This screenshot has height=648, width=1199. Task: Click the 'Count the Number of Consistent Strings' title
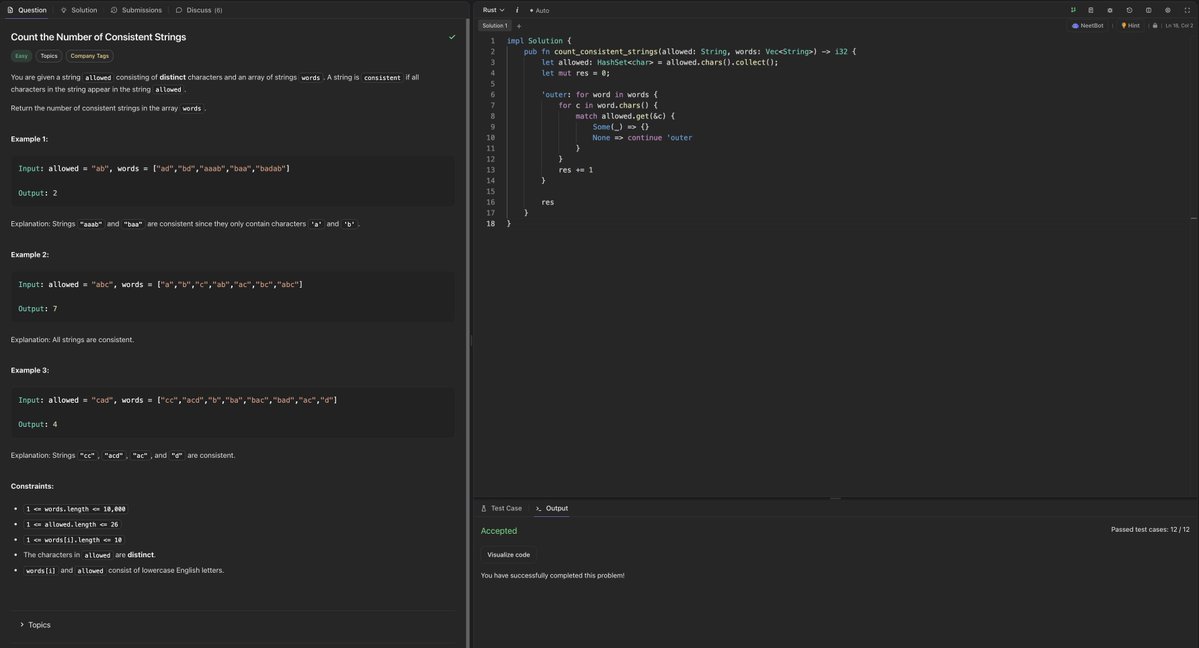99,37
